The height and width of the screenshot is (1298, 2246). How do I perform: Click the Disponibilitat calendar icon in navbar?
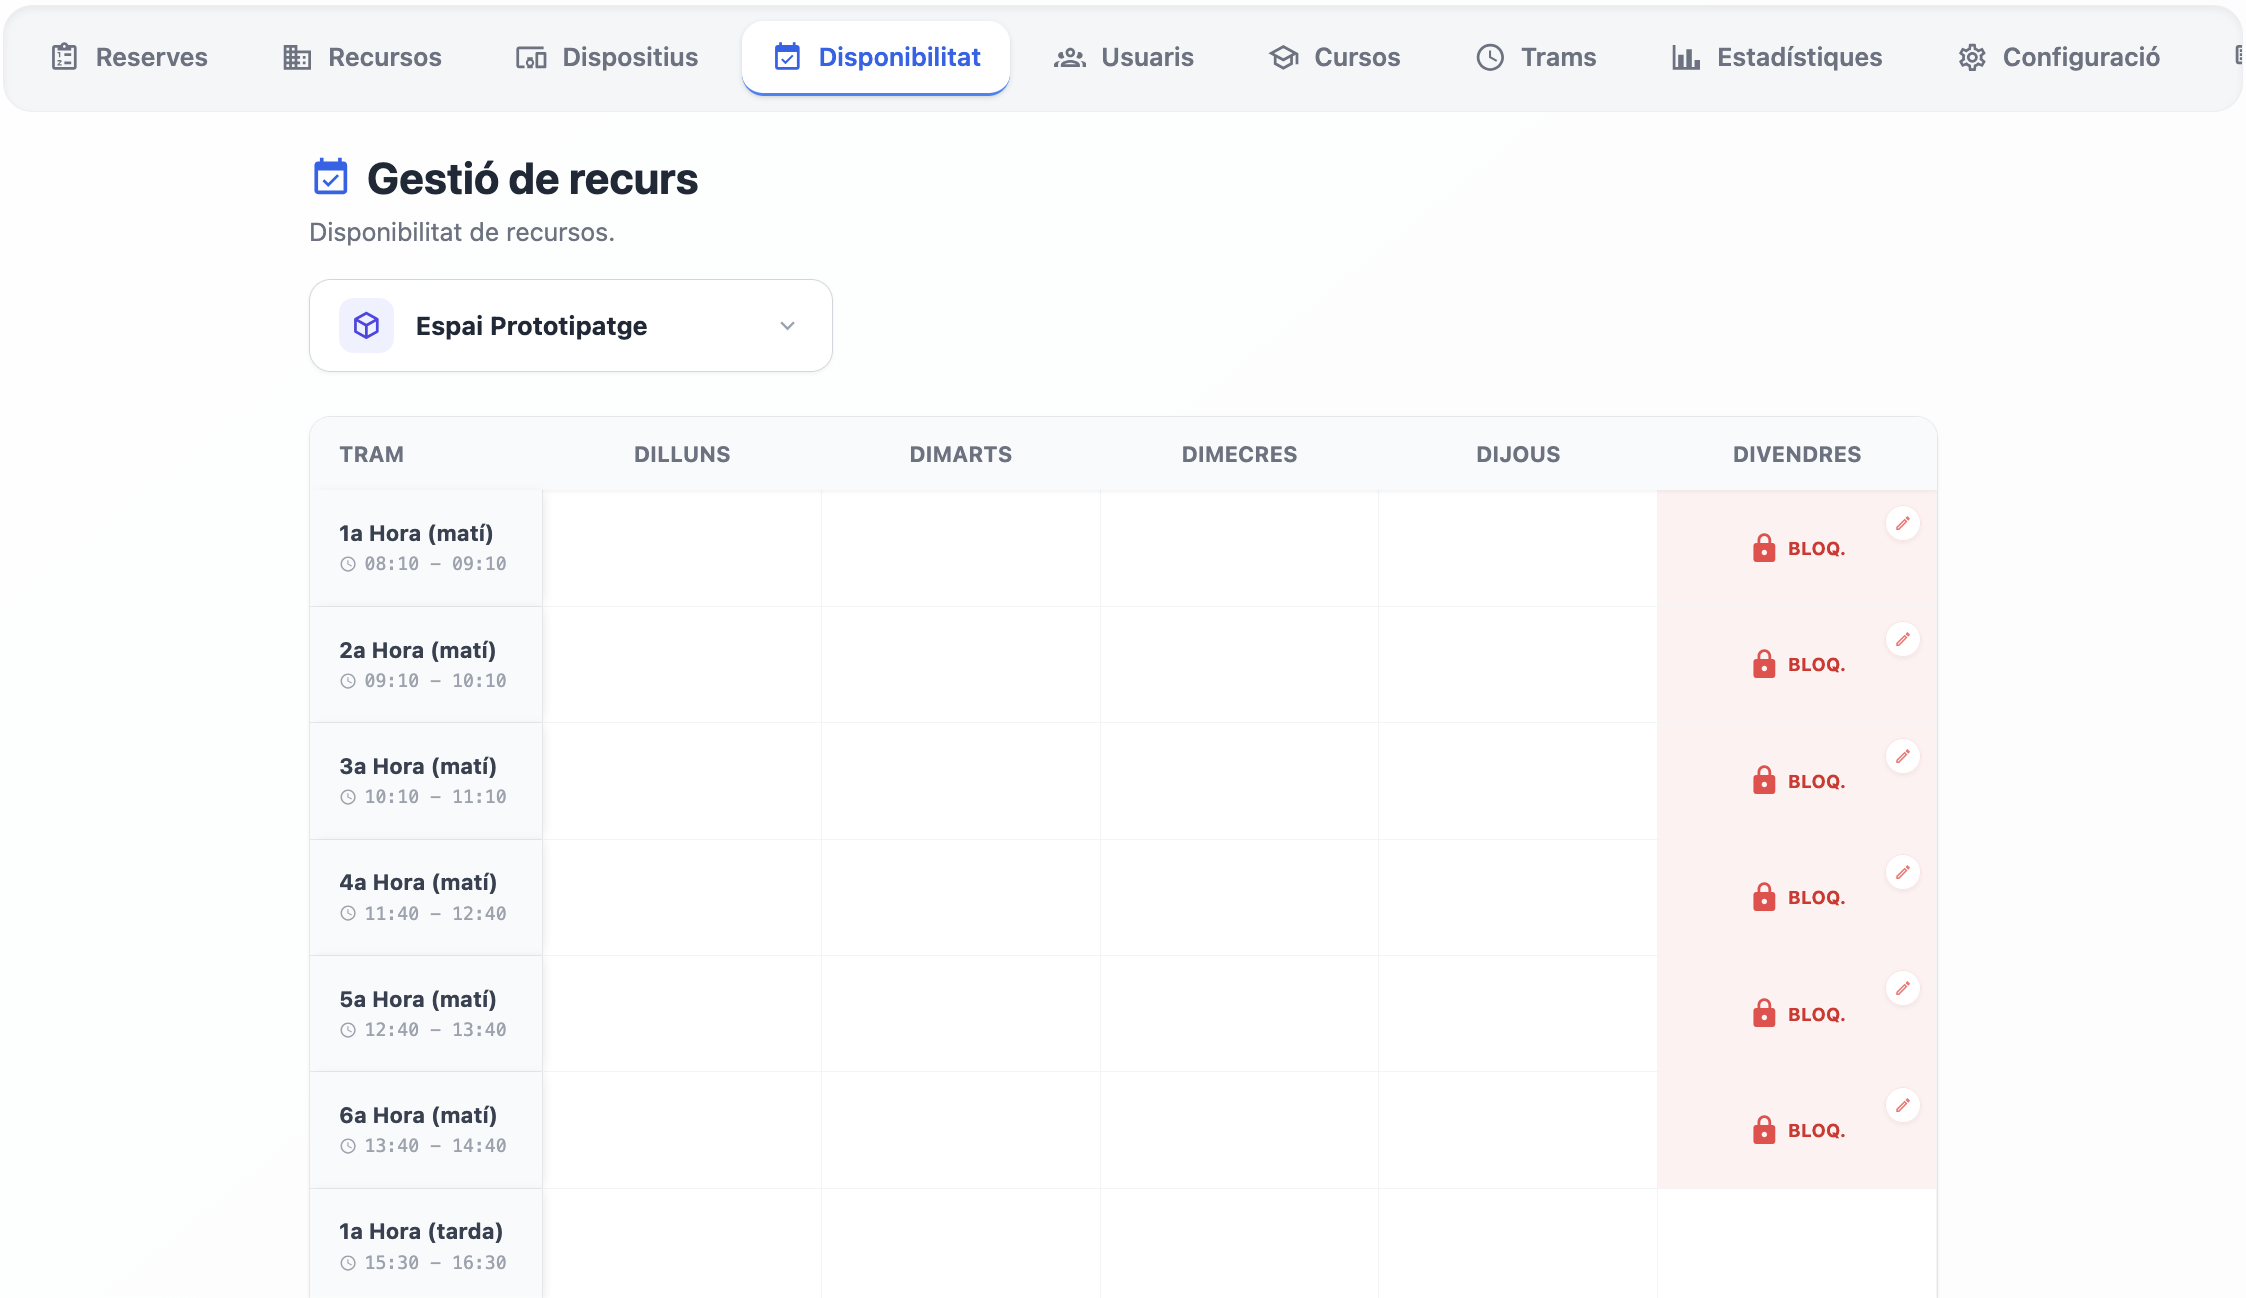pyautogui.click(x=787, y=57)
